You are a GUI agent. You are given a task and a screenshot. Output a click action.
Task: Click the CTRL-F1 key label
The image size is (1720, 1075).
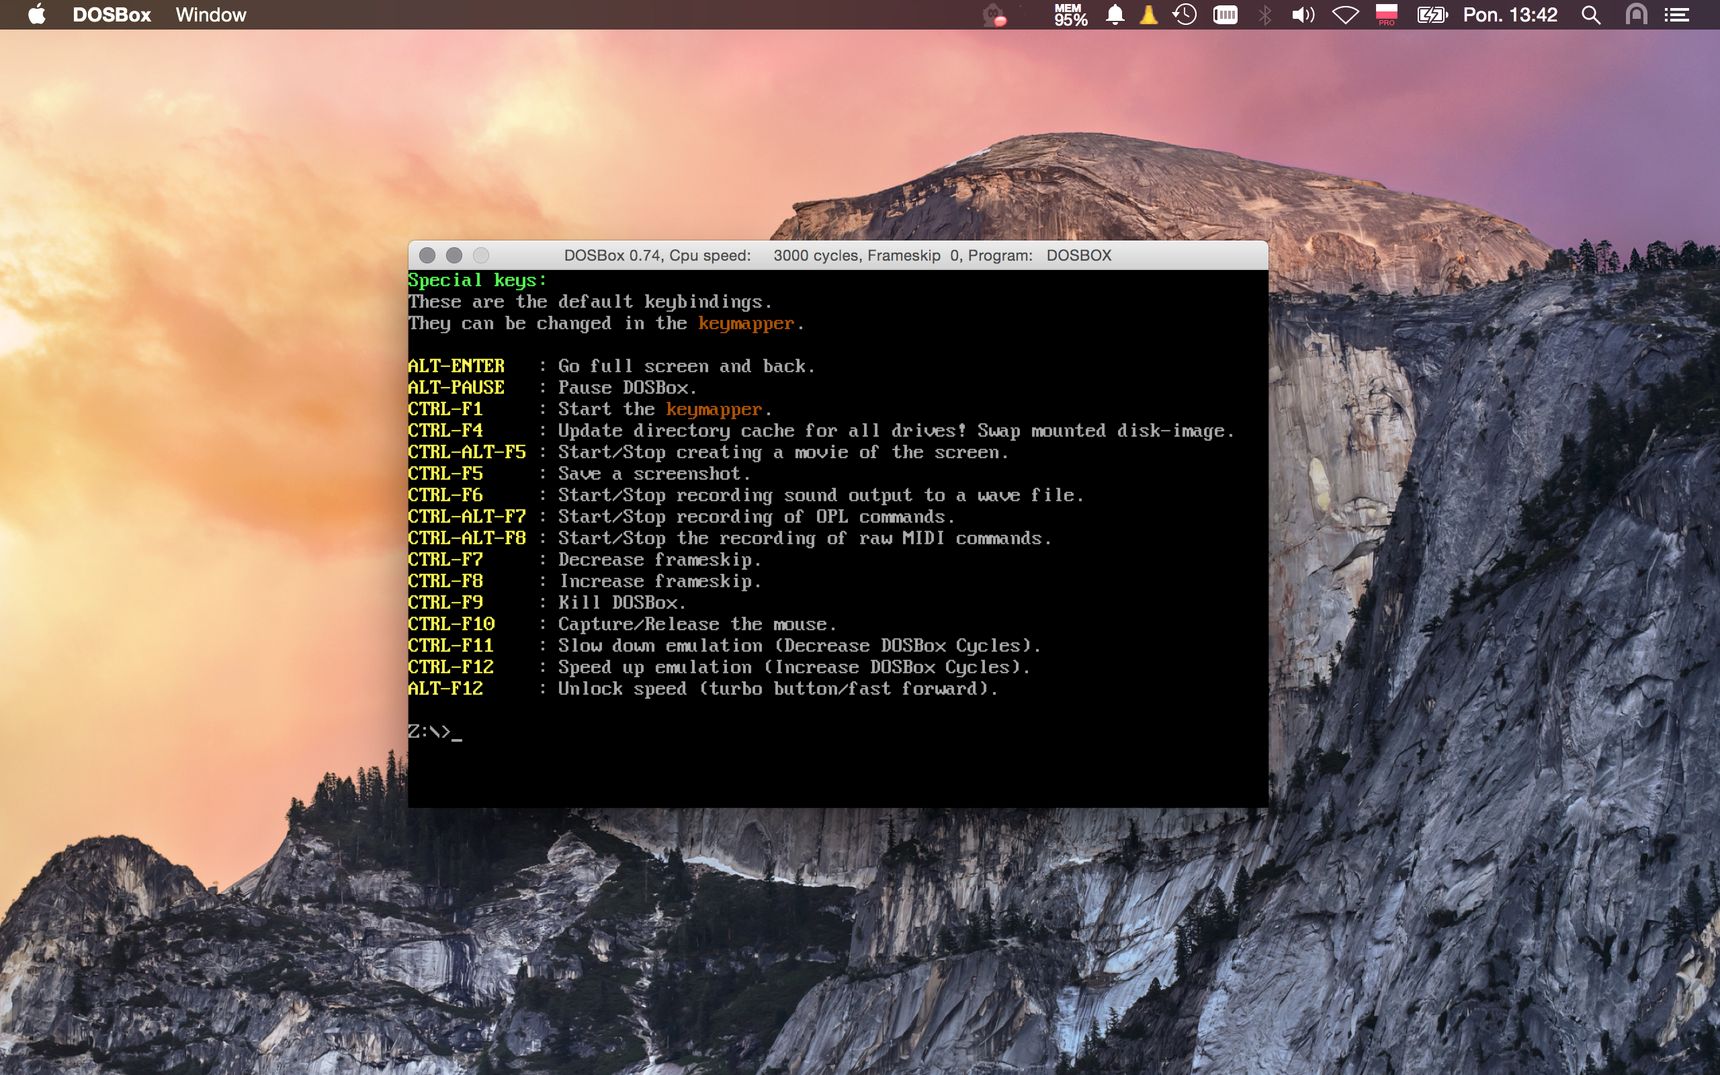pyautogui.click(x=445, y=409)
